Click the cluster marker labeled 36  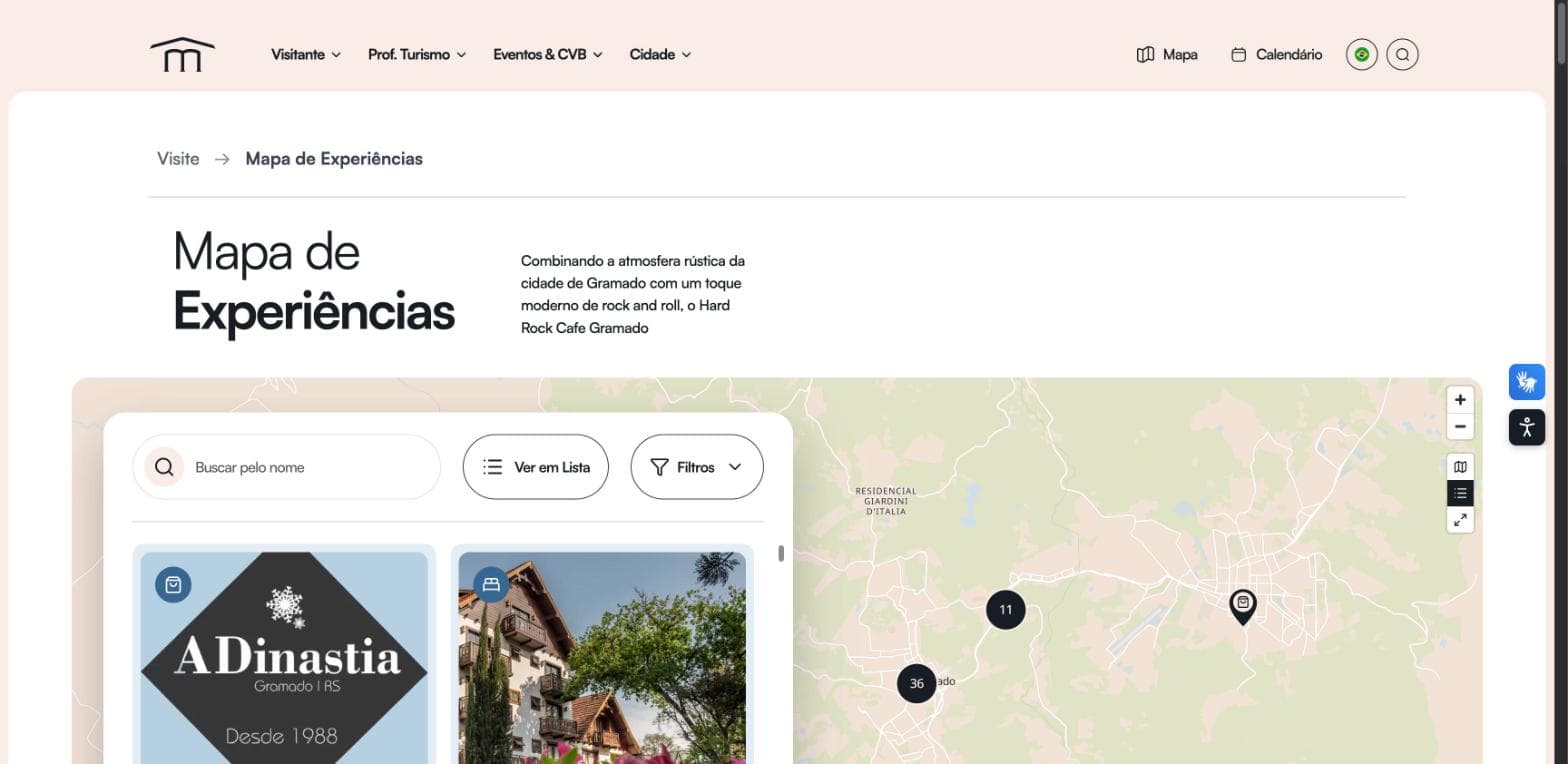click(x=916, y=684)
